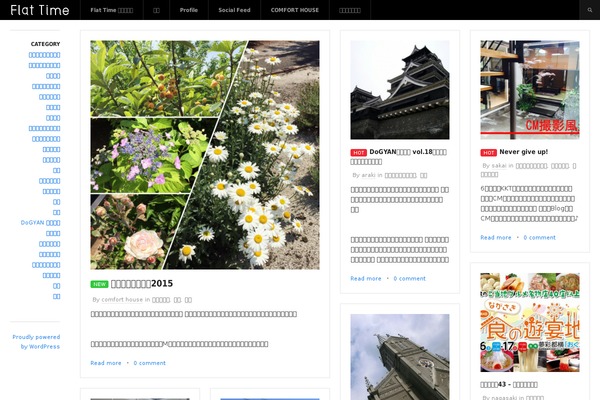Open the 'Never give up!' post title

coord(523,152)
